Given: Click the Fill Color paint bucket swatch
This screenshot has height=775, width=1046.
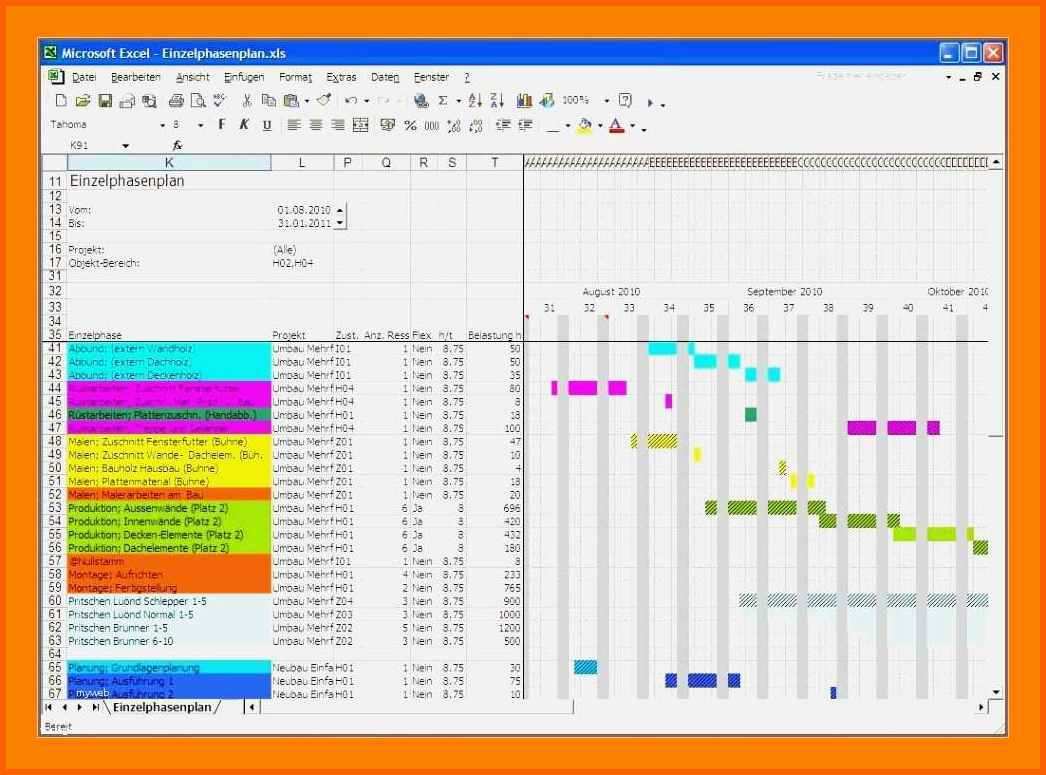Looking at the screenshot, I should coord(584,125).
